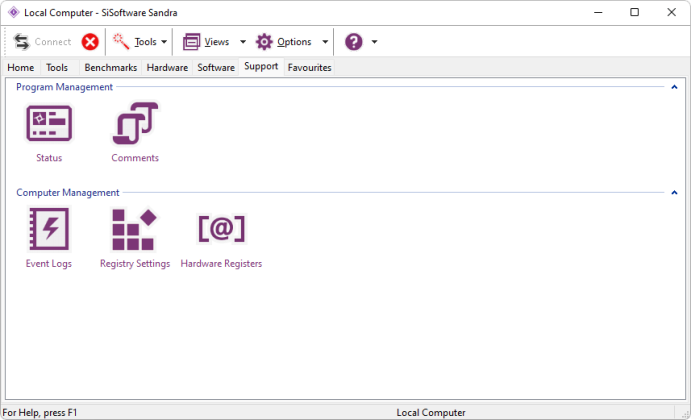This screenshot has width=691, height=420.
Task: Switch to the Software tab
Action: [216, 67]
